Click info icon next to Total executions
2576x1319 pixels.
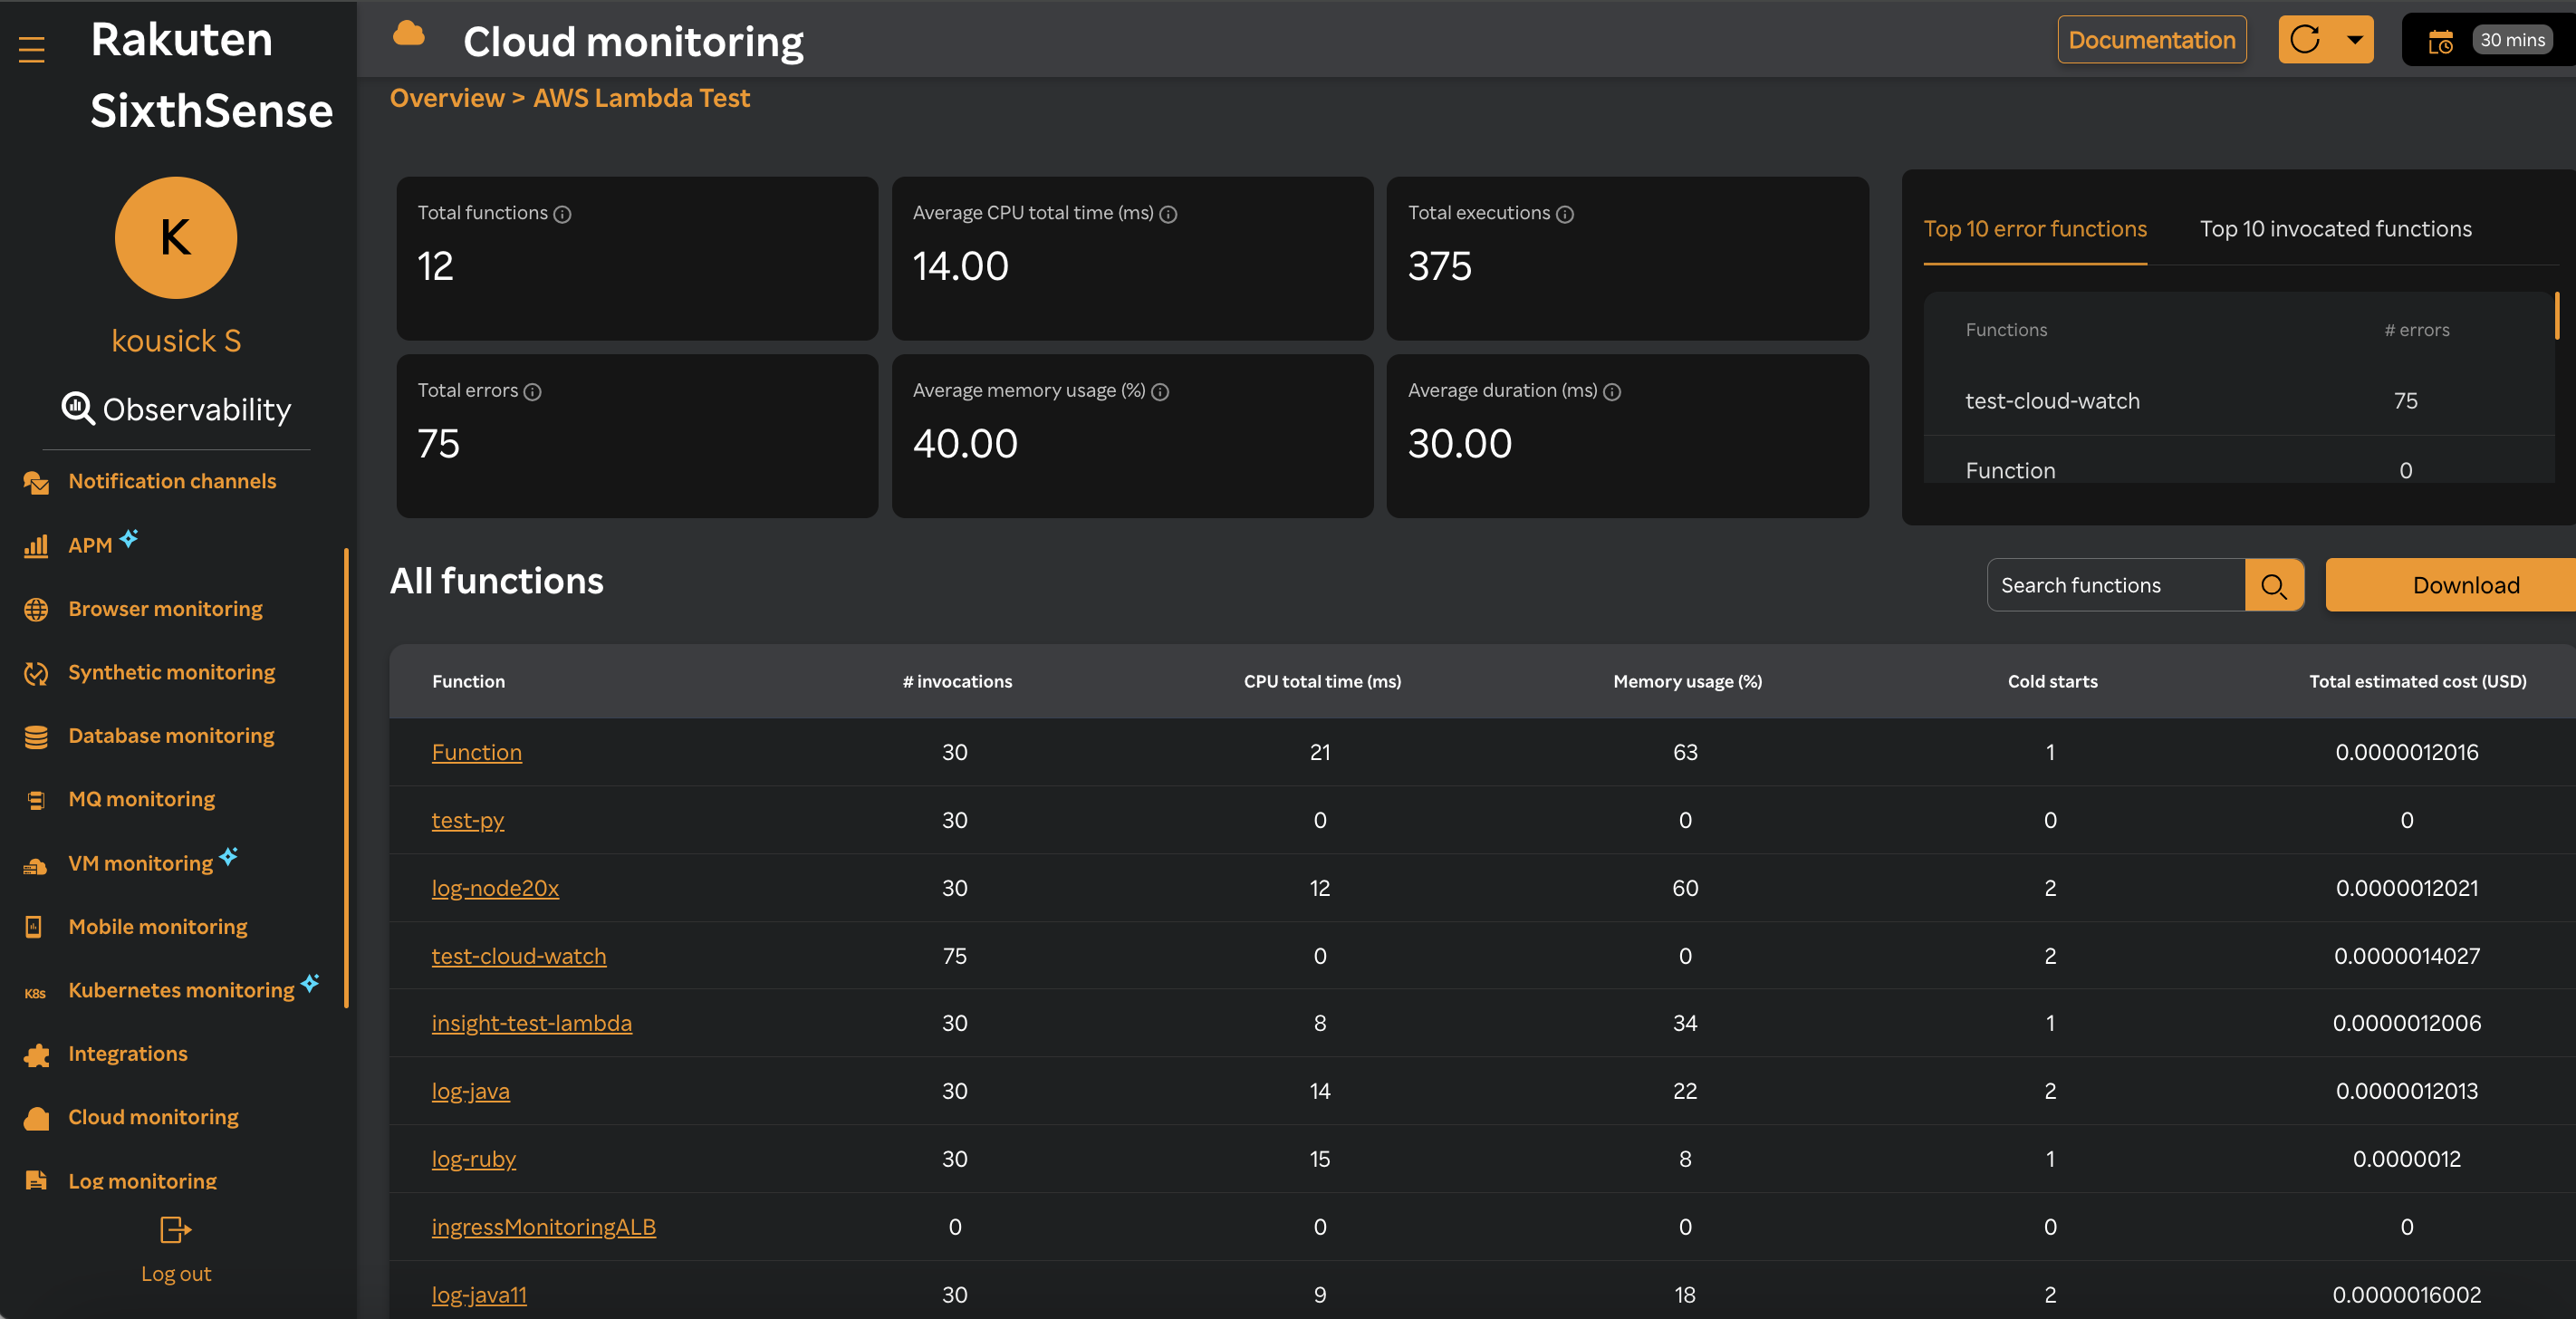[1564, 214]
